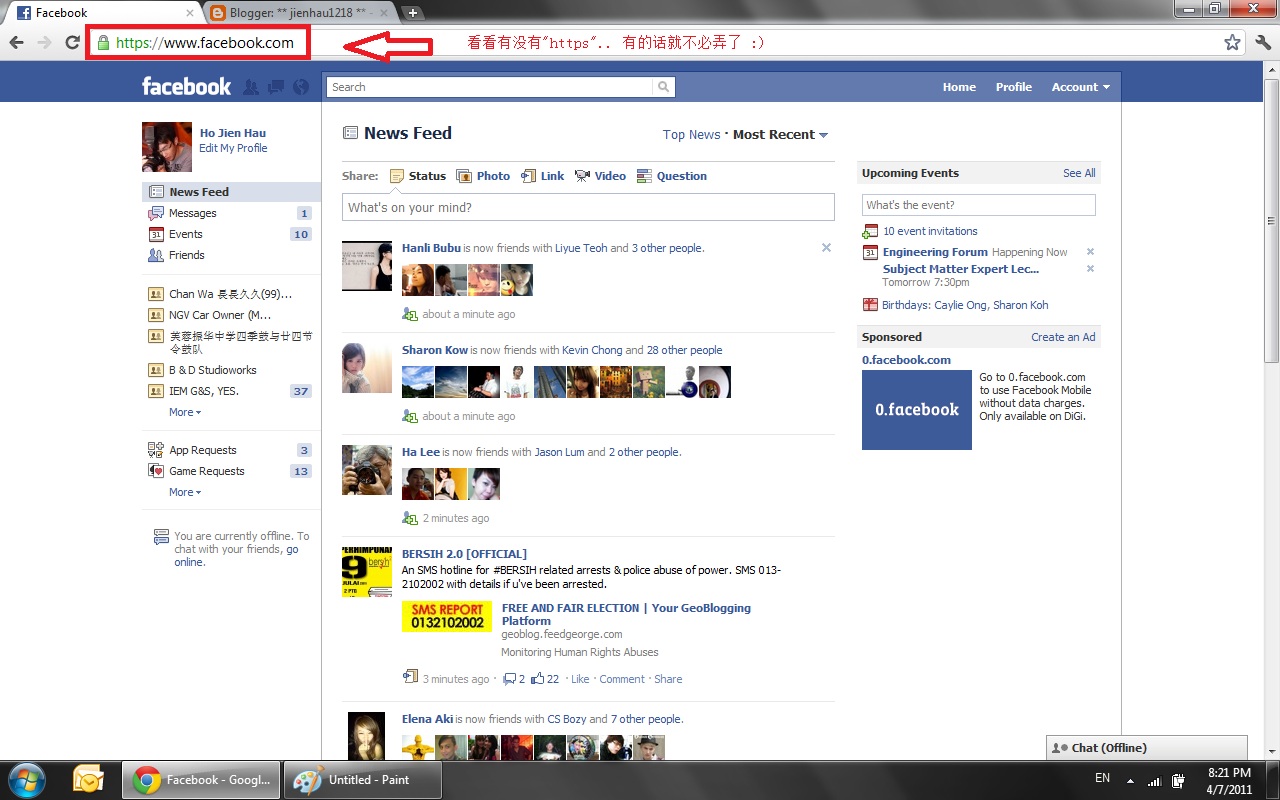Switch to Top News feed

(x=691, y=135)
